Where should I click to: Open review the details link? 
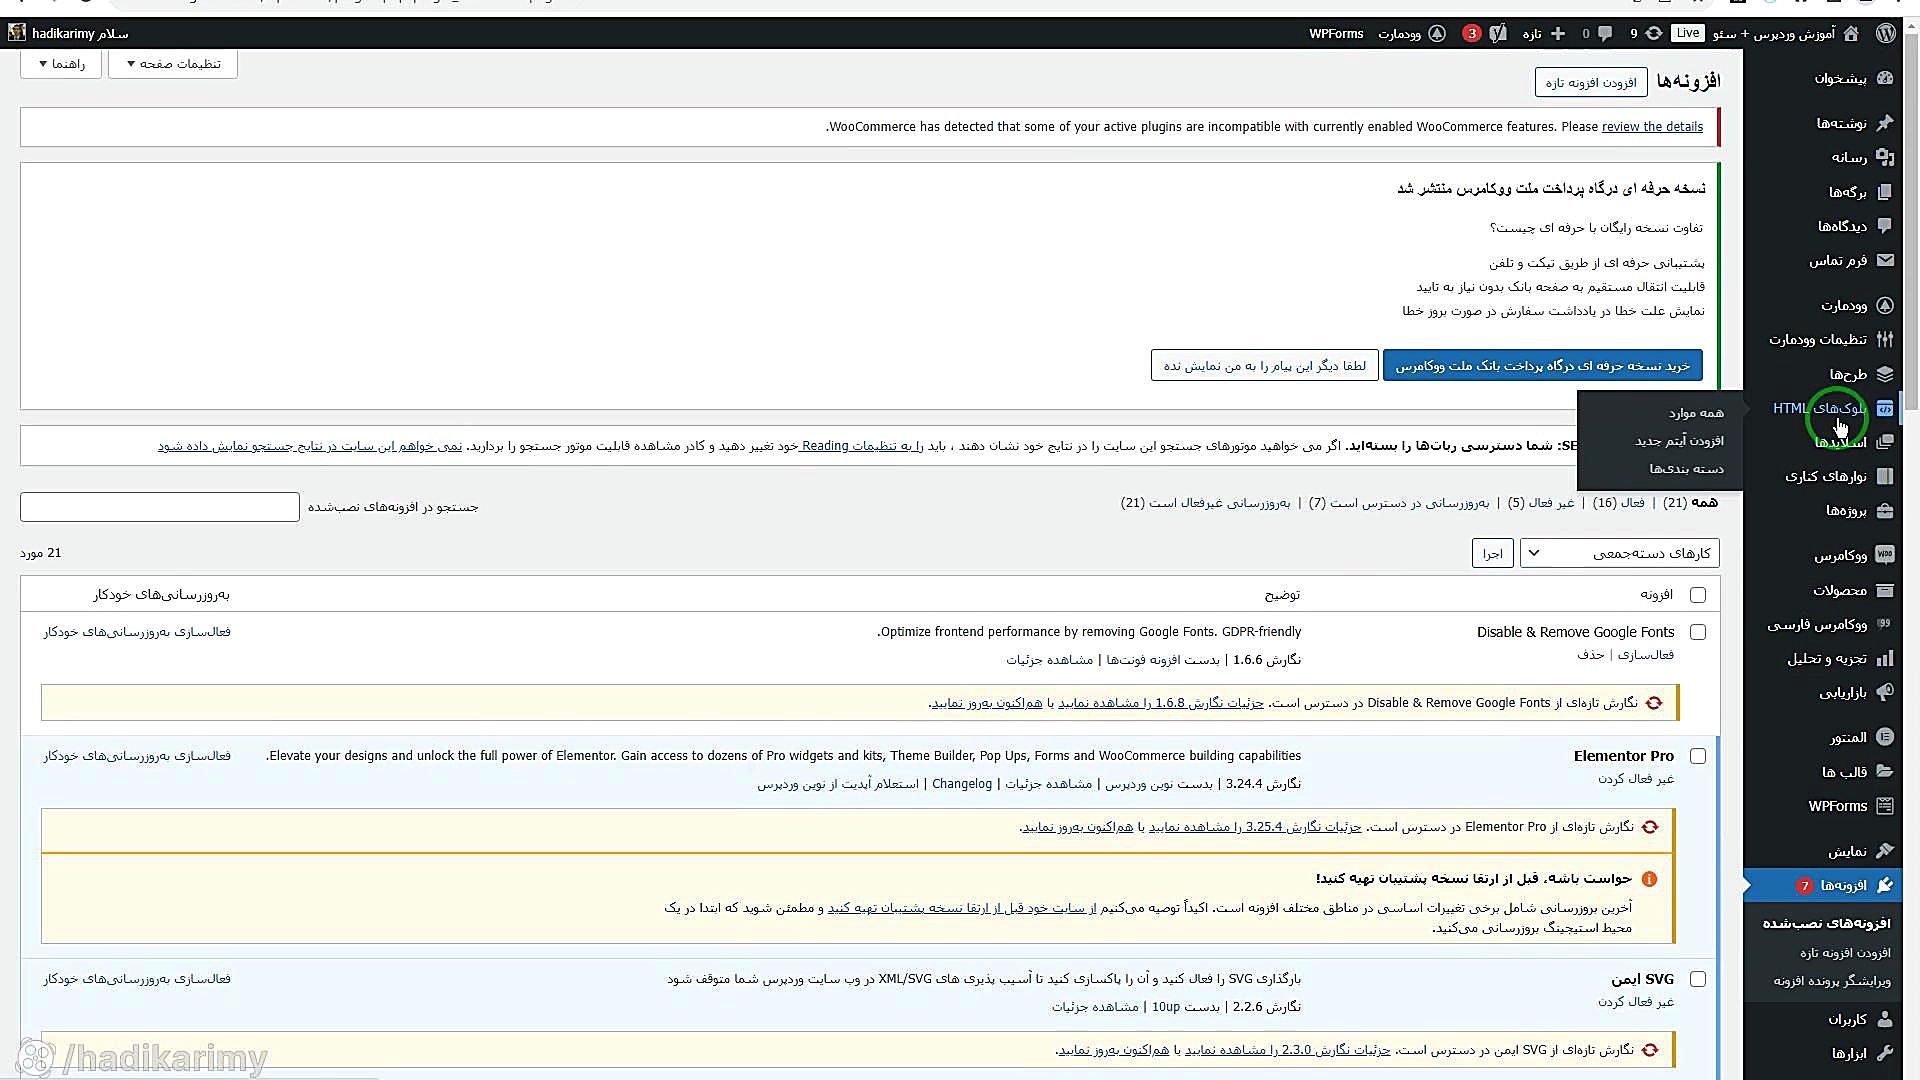(1652, 127)
